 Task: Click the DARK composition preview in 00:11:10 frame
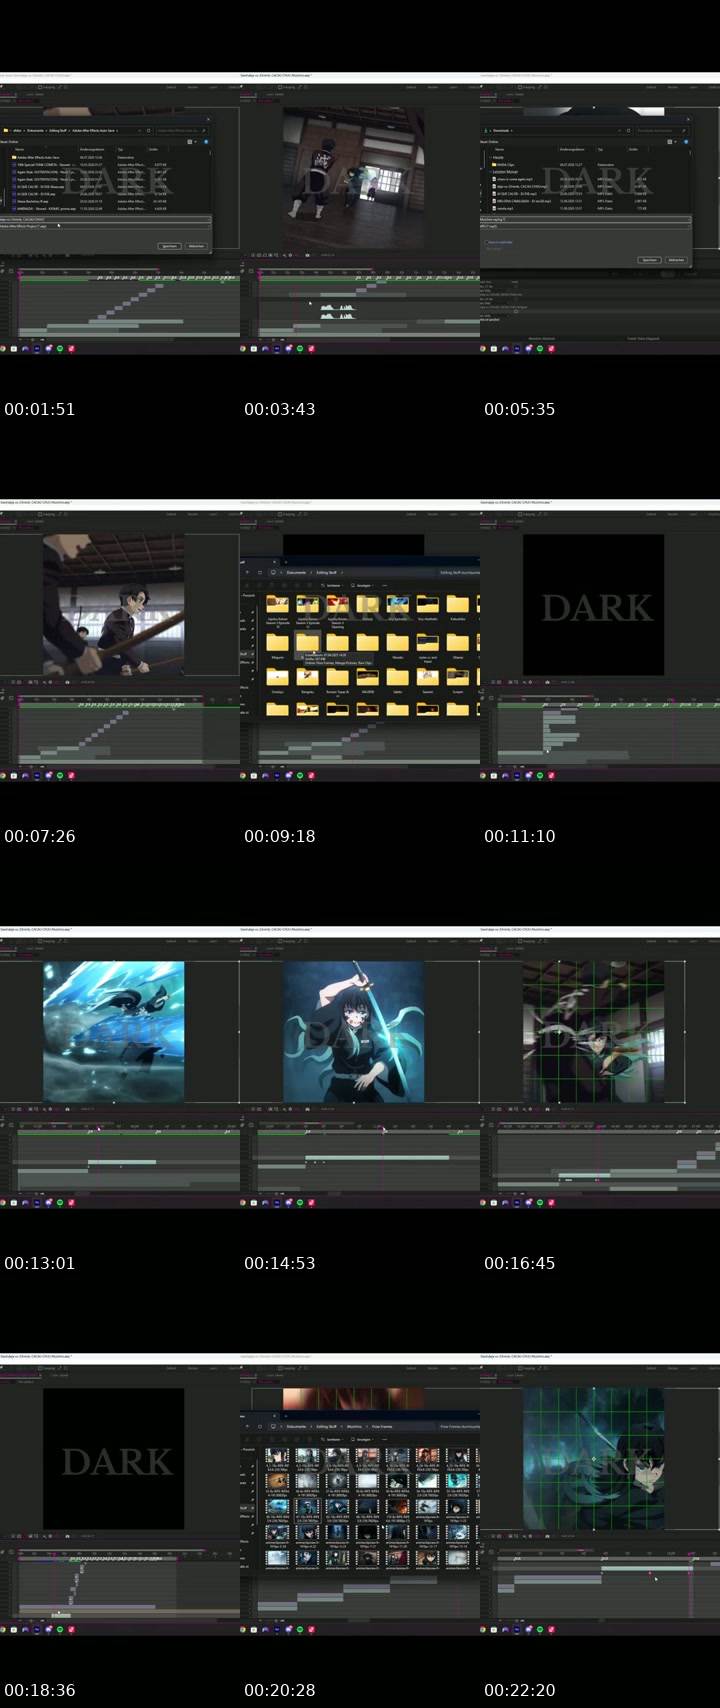click(x=594, y=605)
